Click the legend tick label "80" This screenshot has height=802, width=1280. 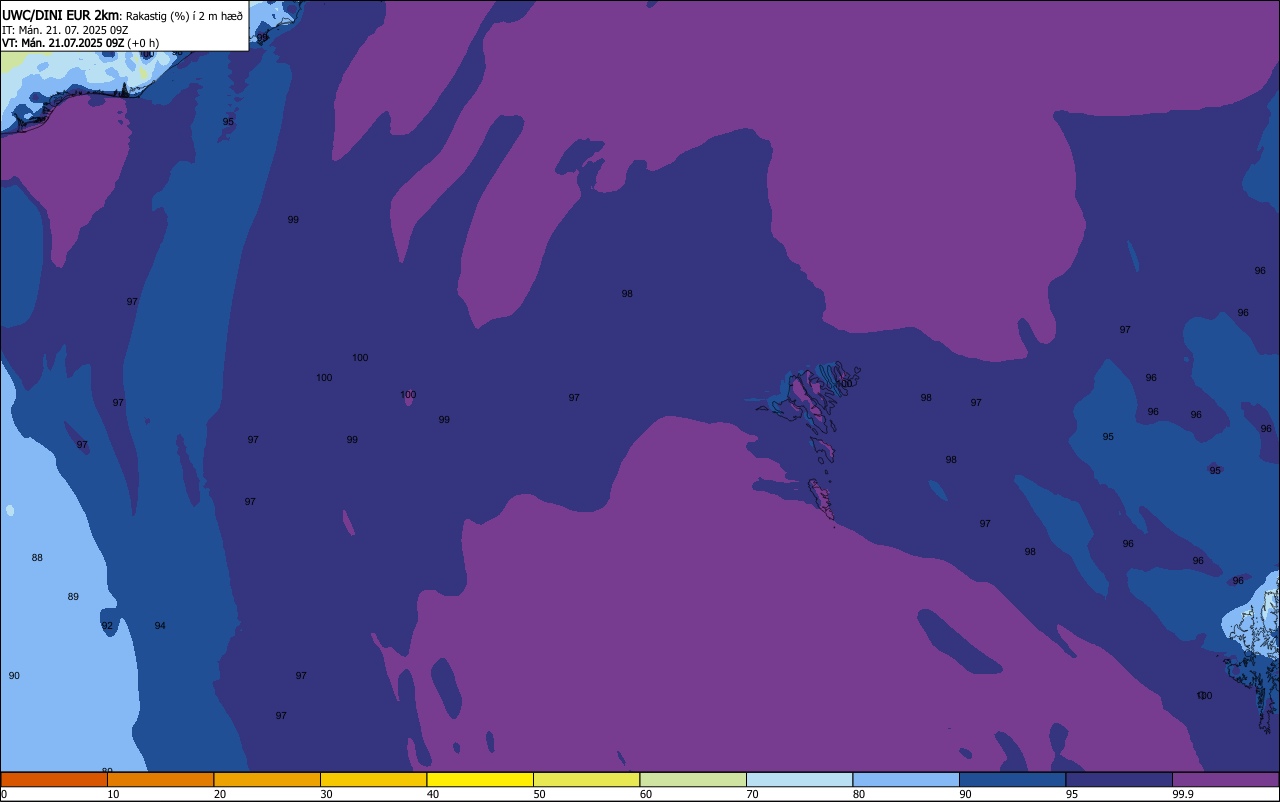(859, 794)
